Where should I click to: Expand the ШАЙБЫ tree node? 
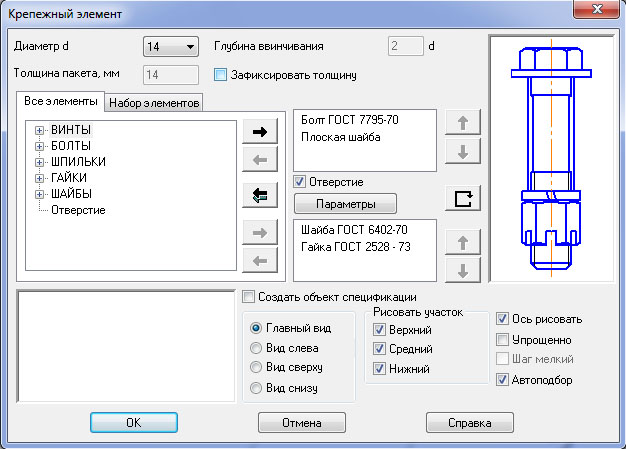[39, 194]
